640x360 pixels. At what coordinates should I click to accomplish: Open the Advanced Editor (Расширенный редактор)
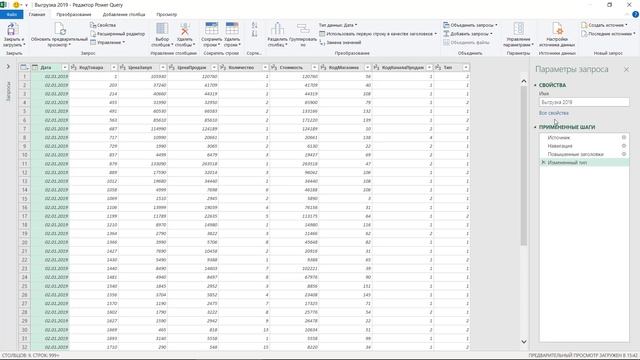pos(118,34)
